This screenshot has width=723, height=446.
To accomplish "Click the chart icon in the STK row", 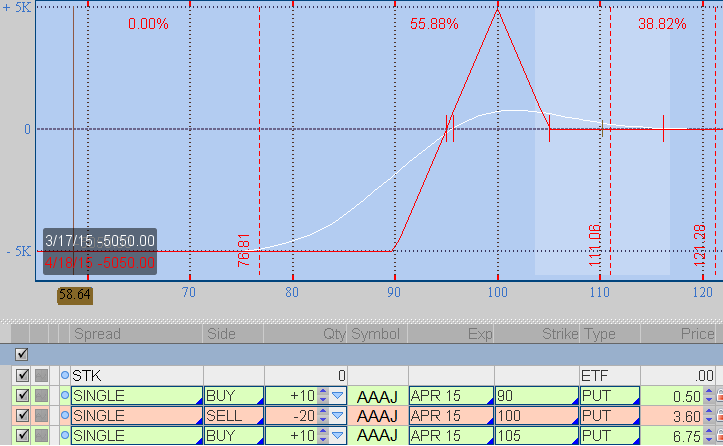I will pos(41,375).
